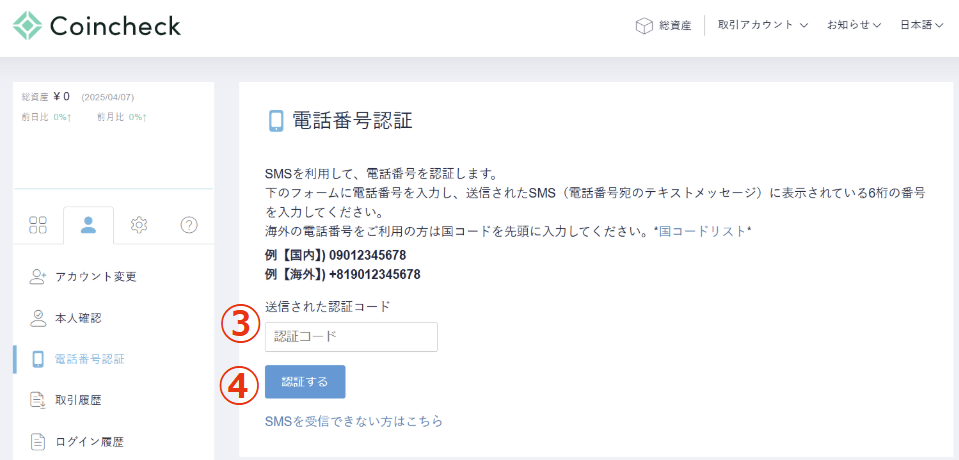959x460 pixels.
Task: Click the アカウント変更 person icon
Action: click(x=38, y=276)
